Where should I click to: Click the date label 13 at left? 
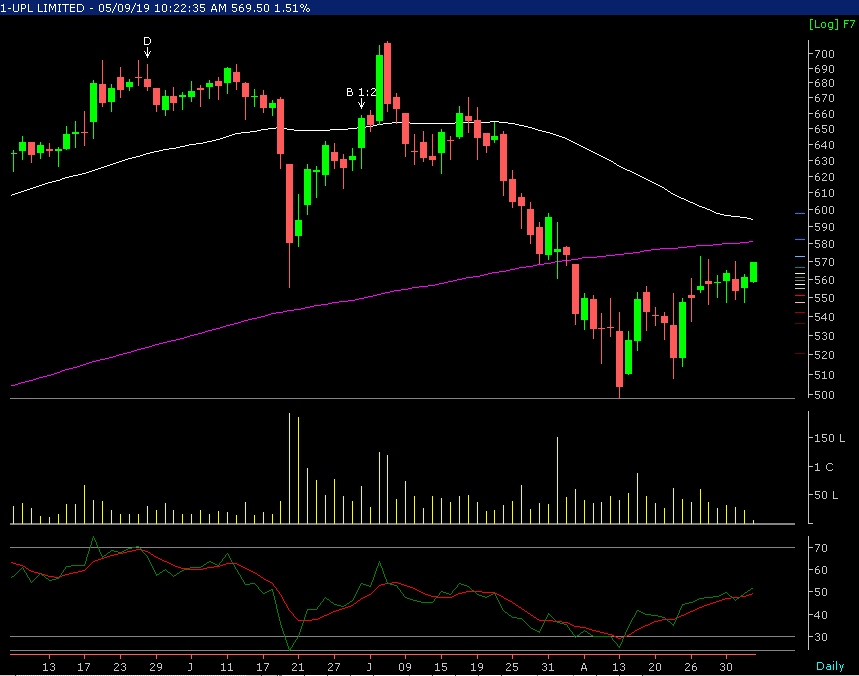click(49, 667)
